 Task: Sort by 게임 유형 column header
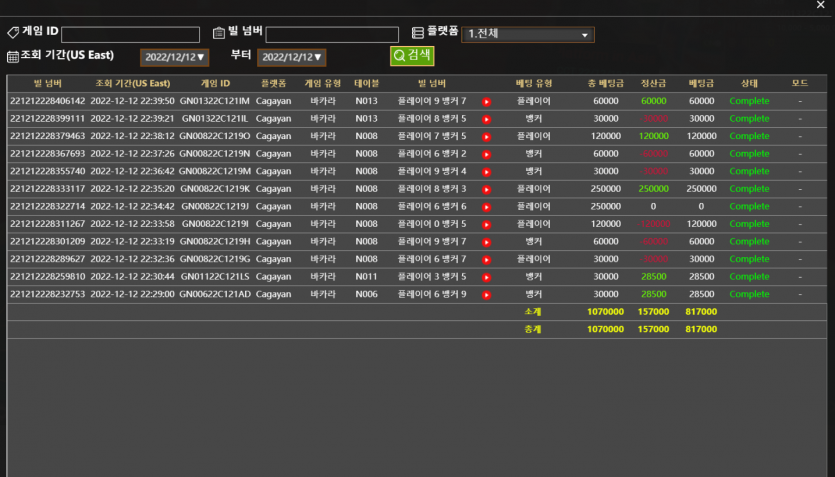tap(323, 84)
